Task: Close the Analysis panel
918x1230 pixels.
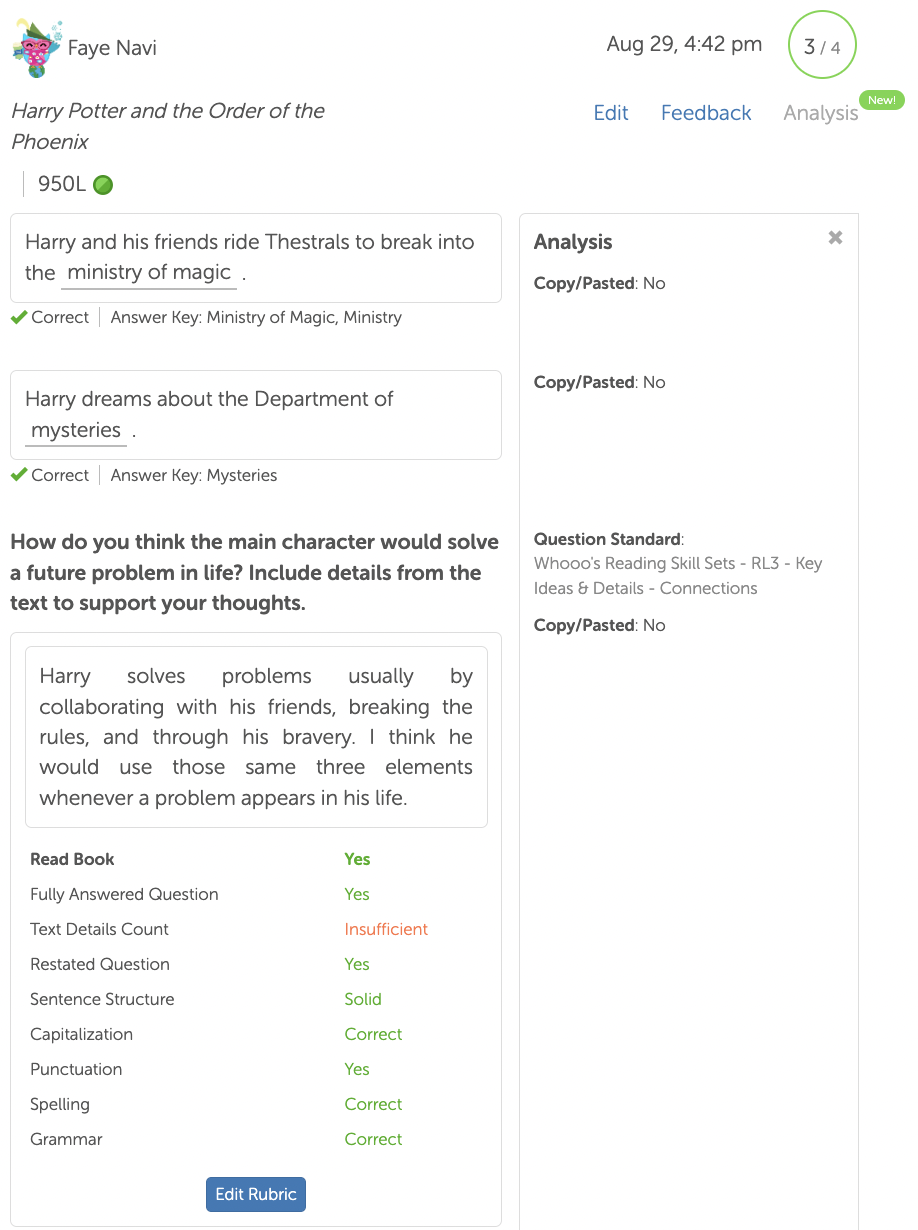Action: 835,238
